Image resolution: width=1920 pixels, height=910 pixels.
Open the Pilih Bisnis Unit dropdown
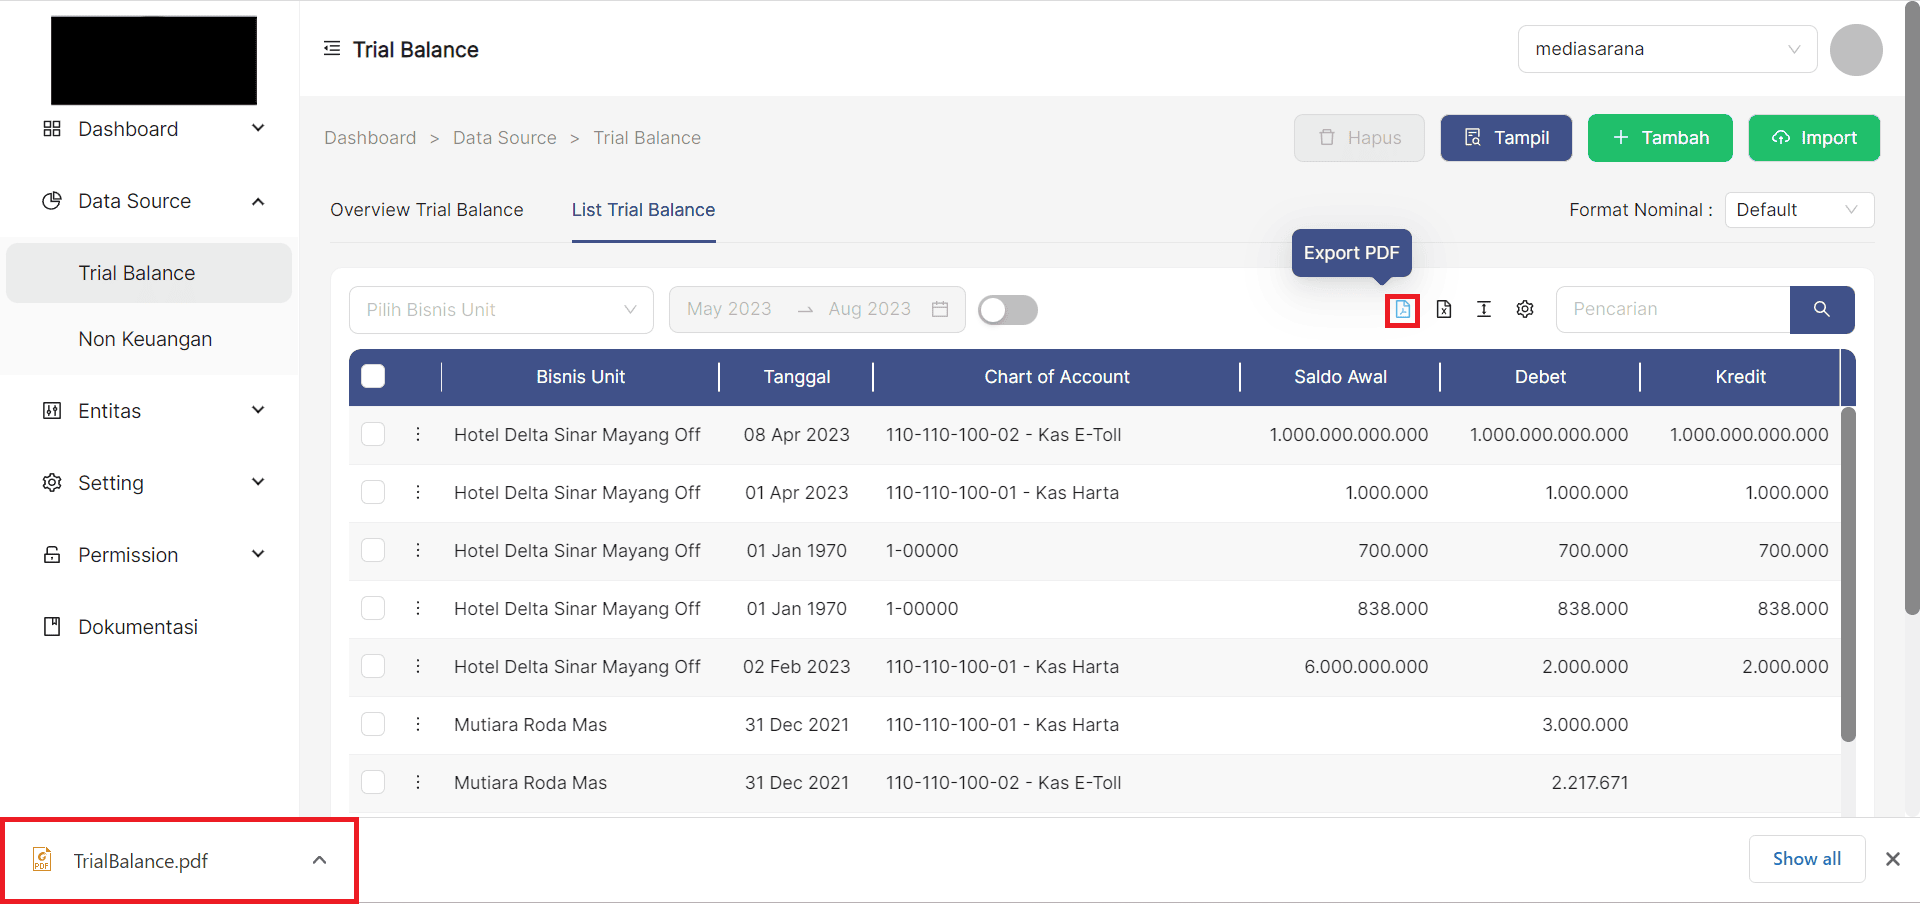tap(500, 310)
